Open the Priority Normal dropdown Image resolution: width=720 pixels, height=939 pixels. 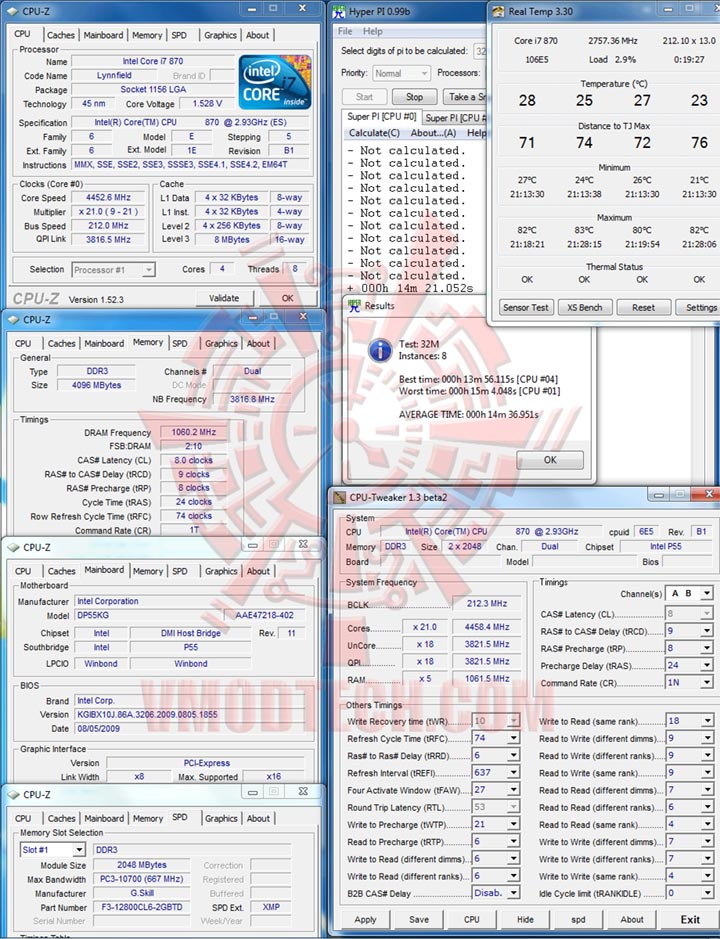click(401, 74)
